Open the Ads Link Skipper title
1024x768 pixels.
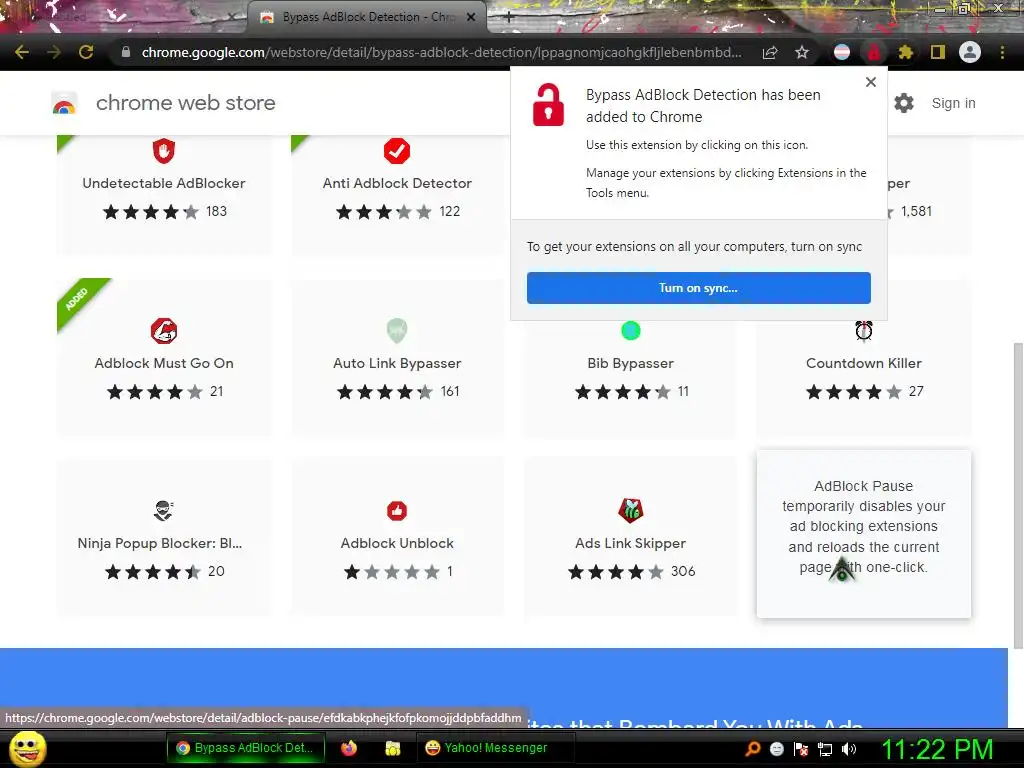click(631, 543)
